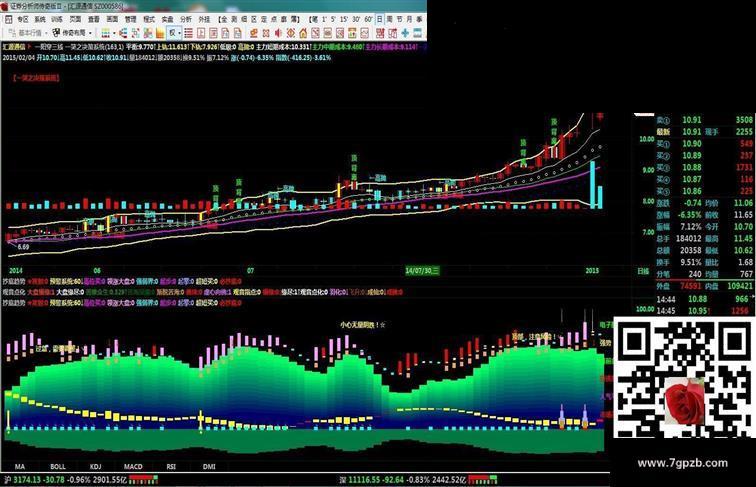
Task: Switch to 5' minute period
Action: pyautogui.click(x=333, y=19)
